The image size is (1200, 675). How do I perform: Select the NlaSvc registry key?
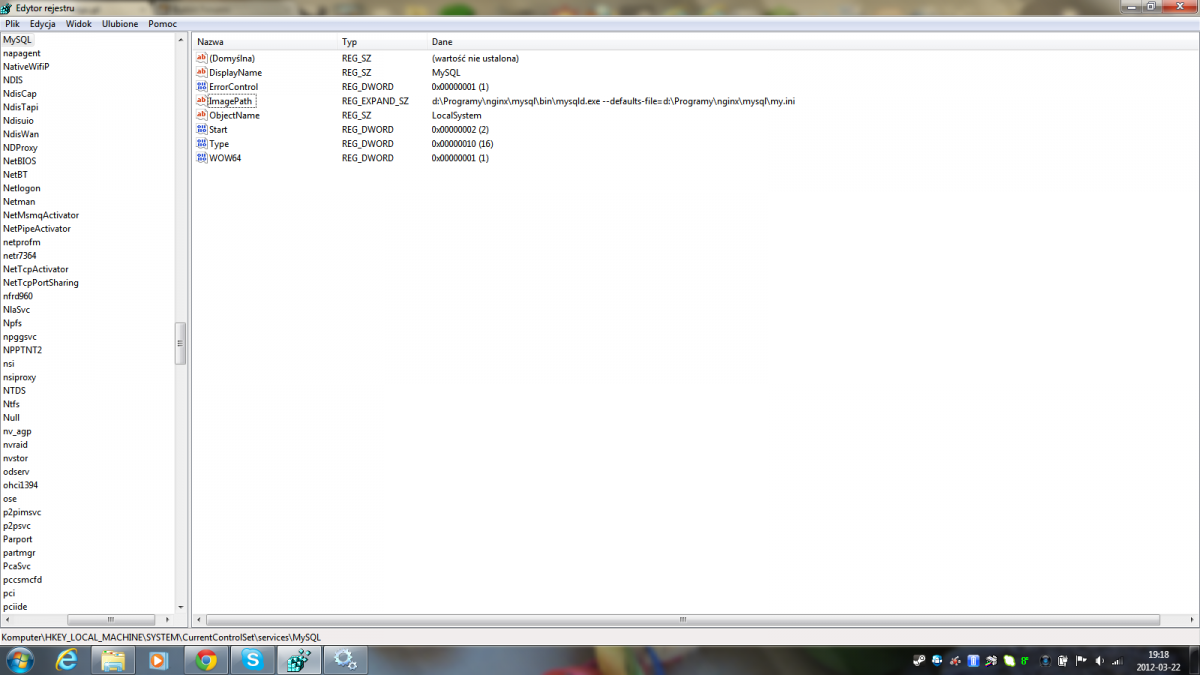(x=17, y=309)
